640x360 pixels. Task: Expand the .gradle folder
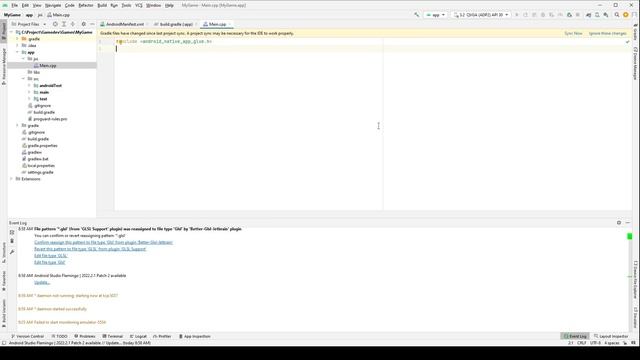pyautogui.click(x=17, y=39)
